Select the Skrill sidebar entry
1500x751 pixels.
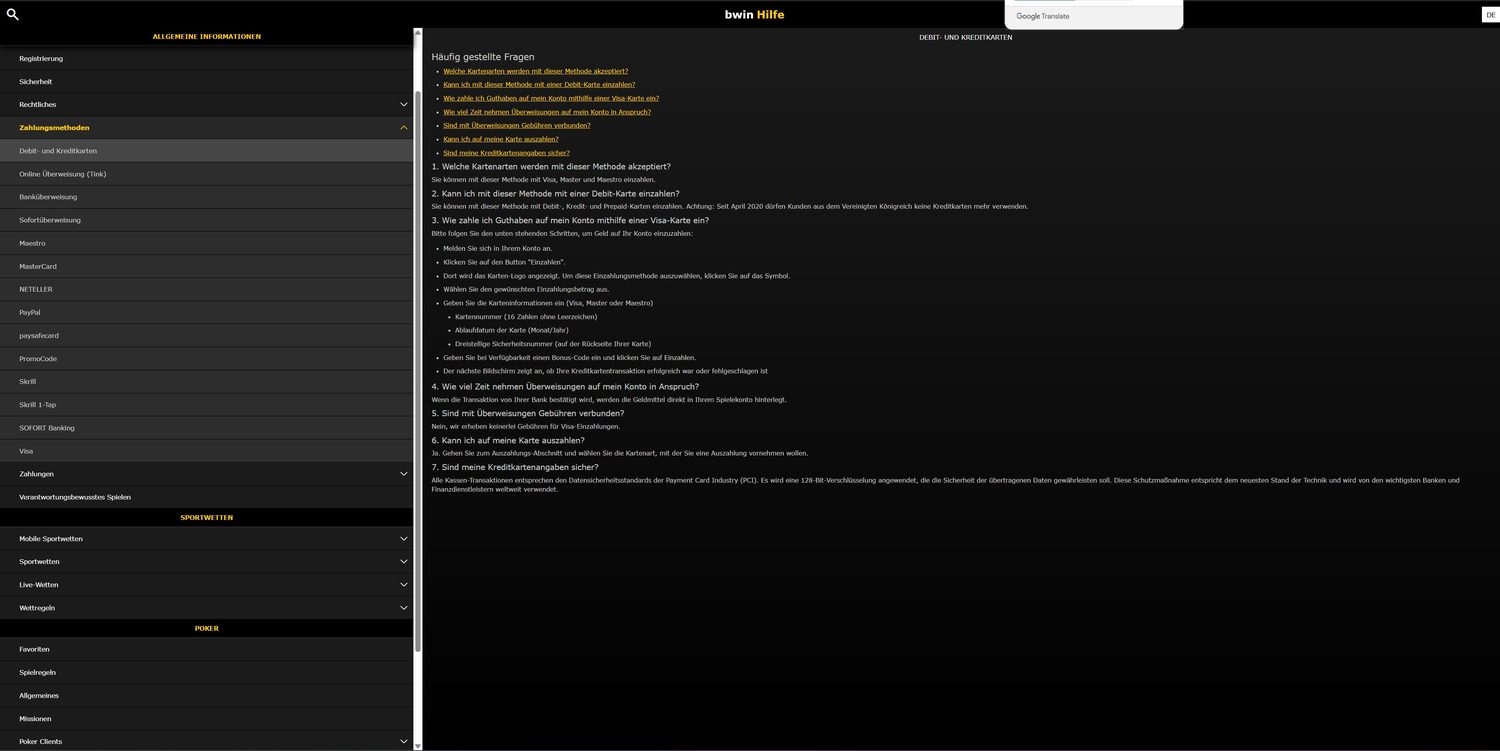point(206,381)
